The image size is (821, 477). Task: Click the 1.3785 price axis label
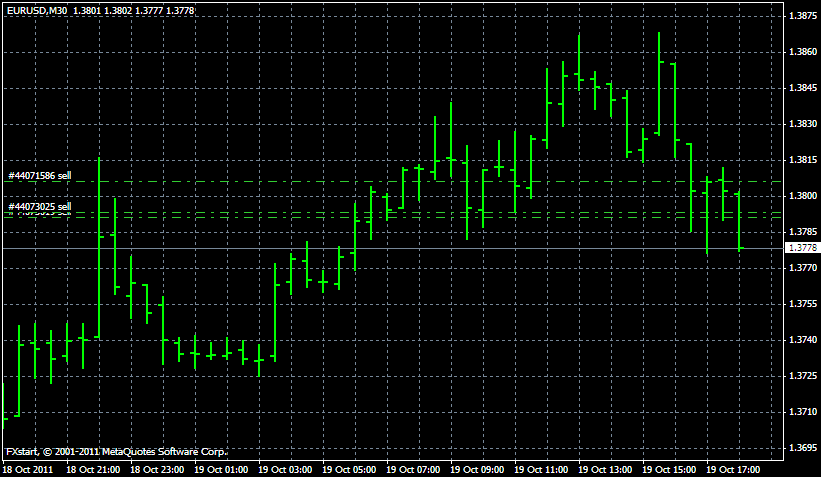803,232
